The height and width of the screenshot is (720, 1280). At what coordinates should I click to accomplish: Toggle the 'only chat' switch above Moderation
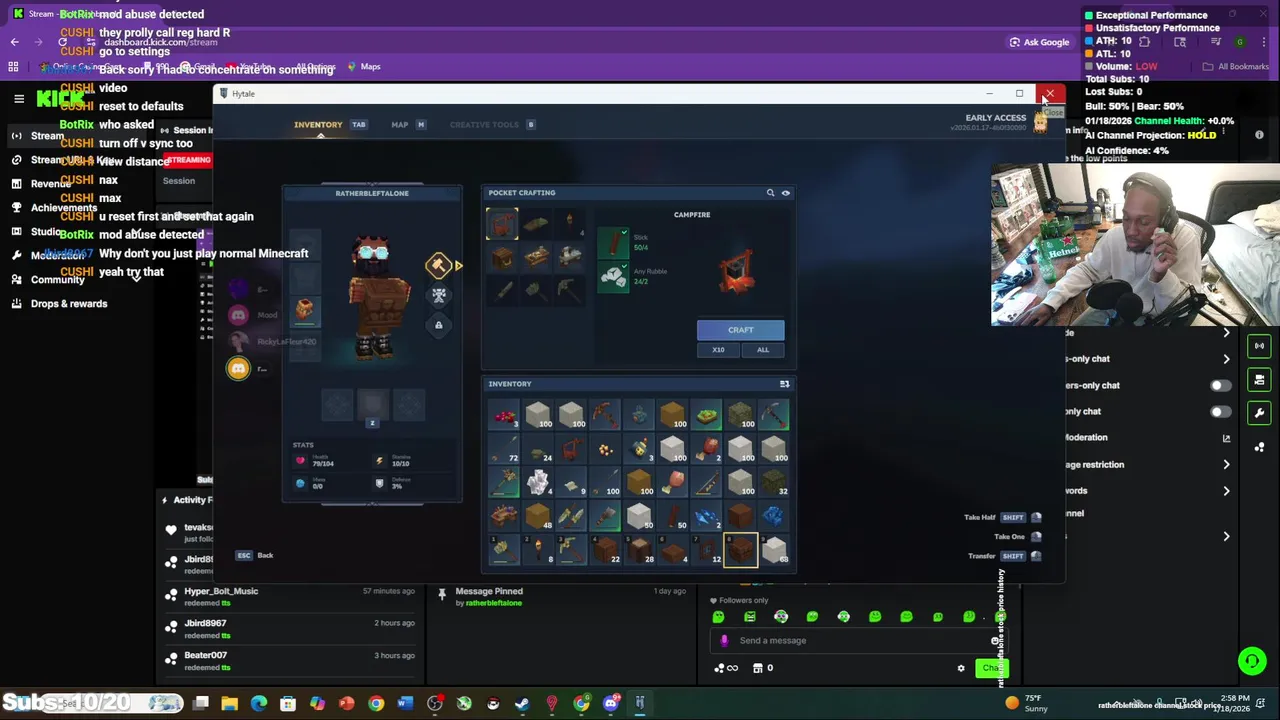click(1221, 411)
